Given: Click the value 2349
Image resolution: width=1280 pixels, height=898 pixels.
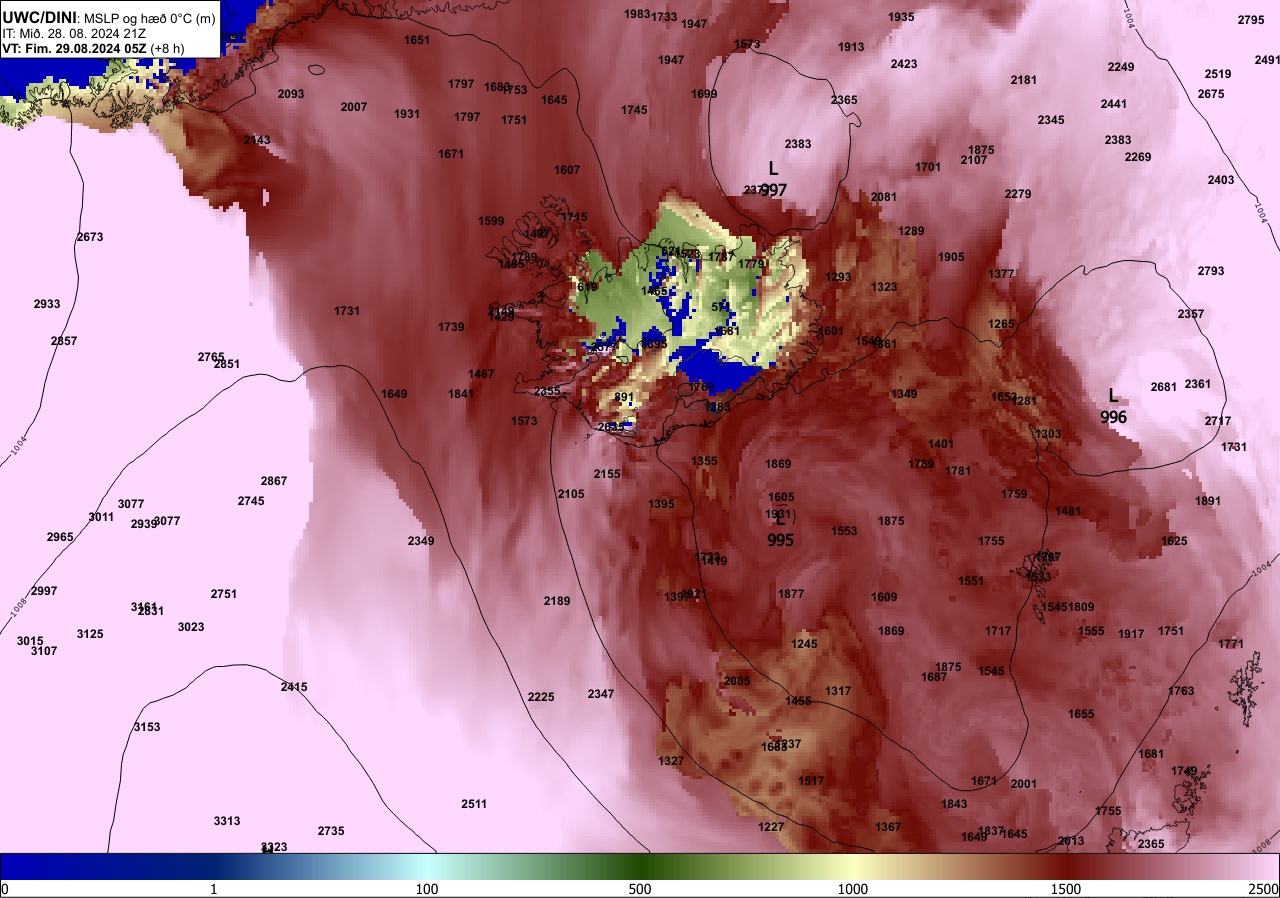Looking at the screenshot, I should 421,541.
